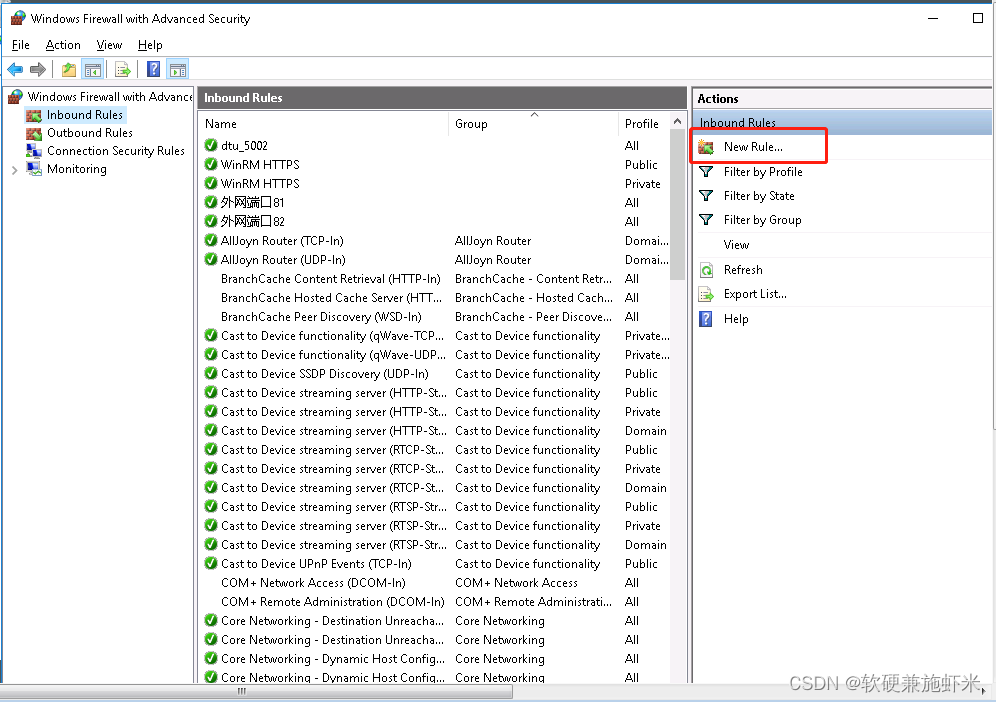Click the Filter by Group funnel icon
This screenshot has height=702, width=996.
[706, 220]
